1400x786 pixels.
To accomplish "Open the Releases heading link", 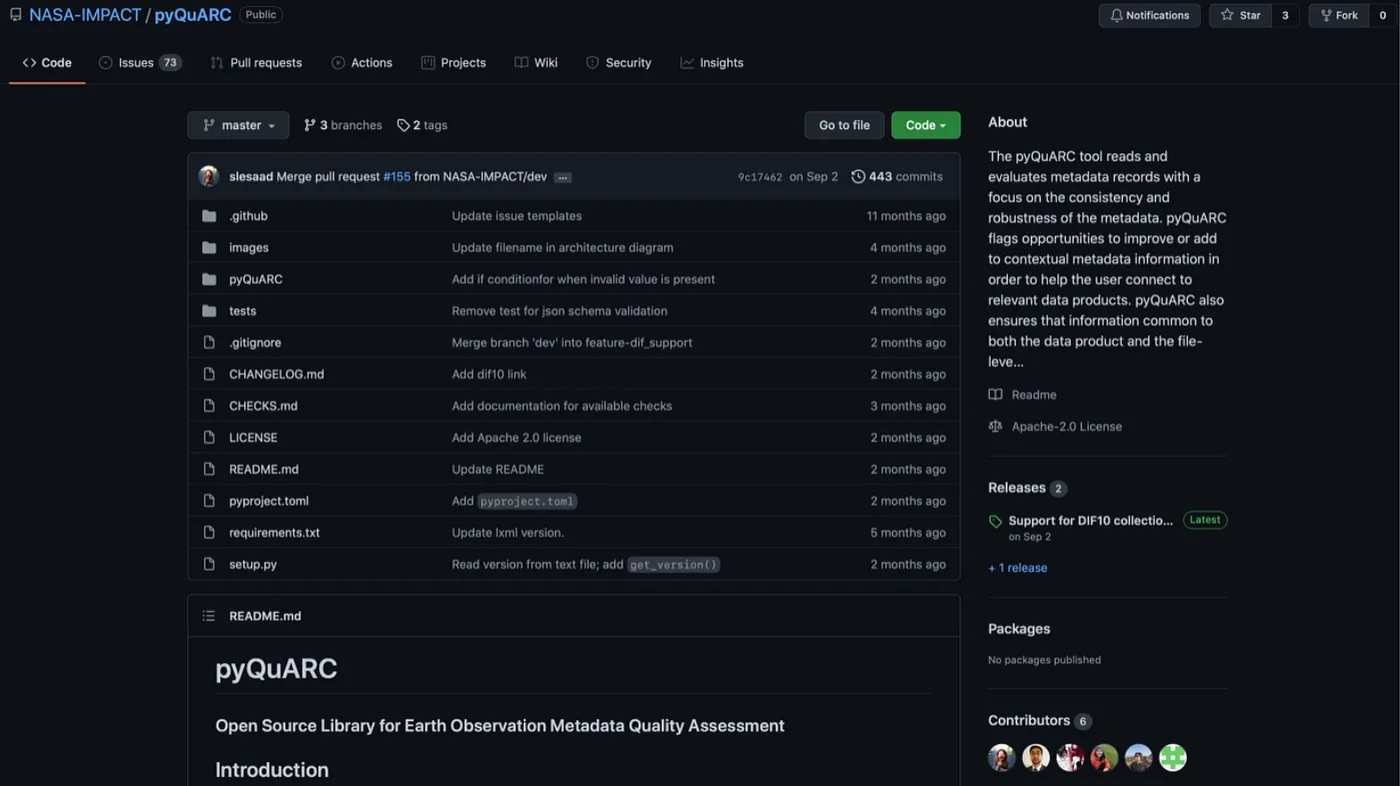I will [x=1017, y=488].
